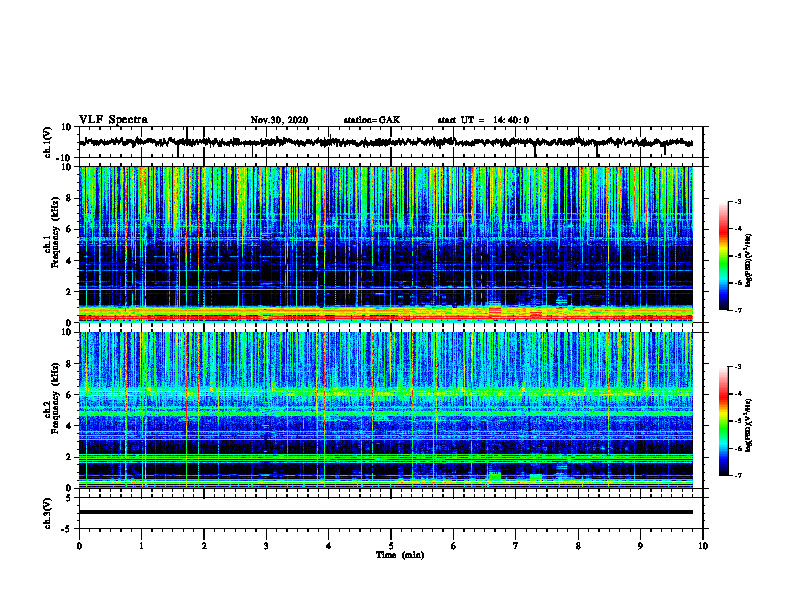Click the "6" kHz tick on ch.2 spectrogram

point(69,395)
